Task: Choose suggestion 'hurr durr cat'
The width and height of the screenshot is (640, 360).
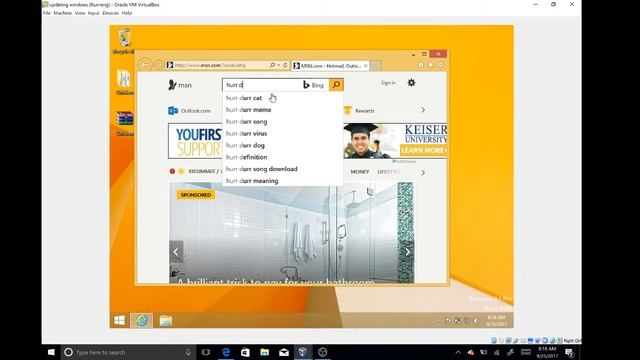Action: coord(282,98)
